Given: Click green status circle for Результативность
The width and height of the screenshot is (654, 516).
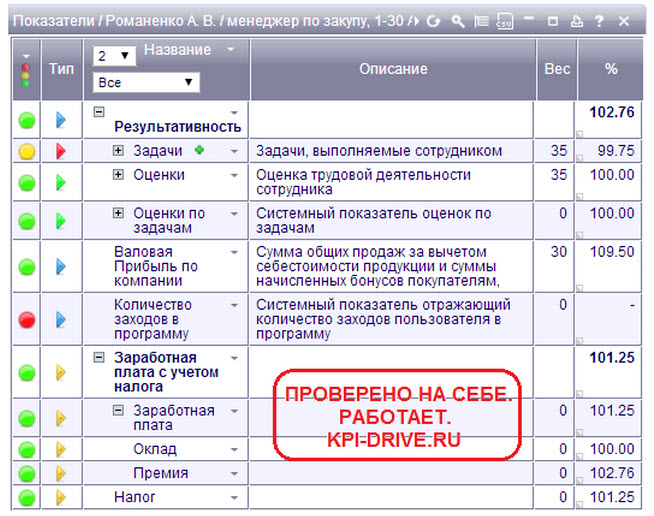Looking at the screenshot, I should pos(27,121).
